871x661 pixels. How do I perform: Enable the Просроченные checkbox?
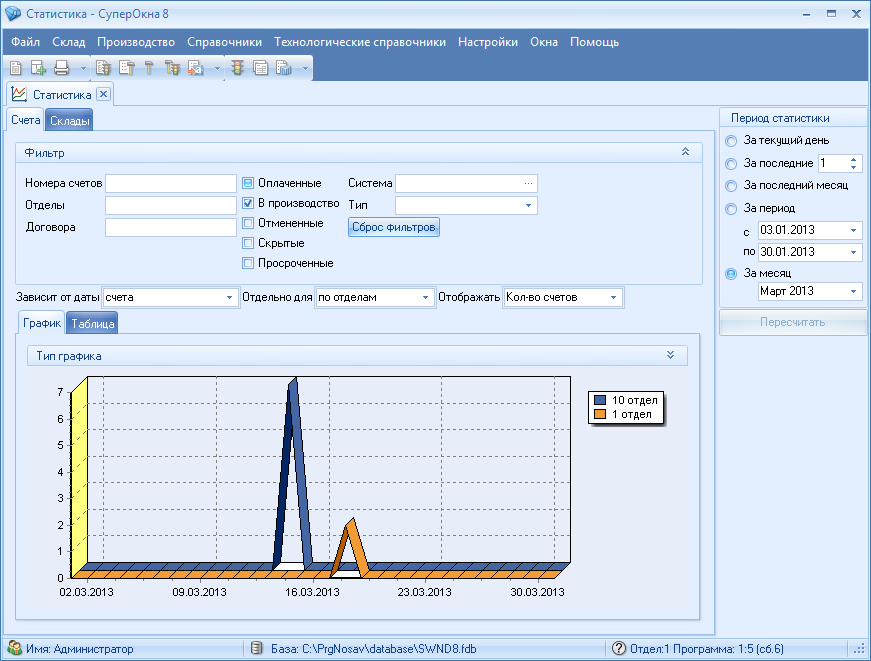tap(248, 263)
